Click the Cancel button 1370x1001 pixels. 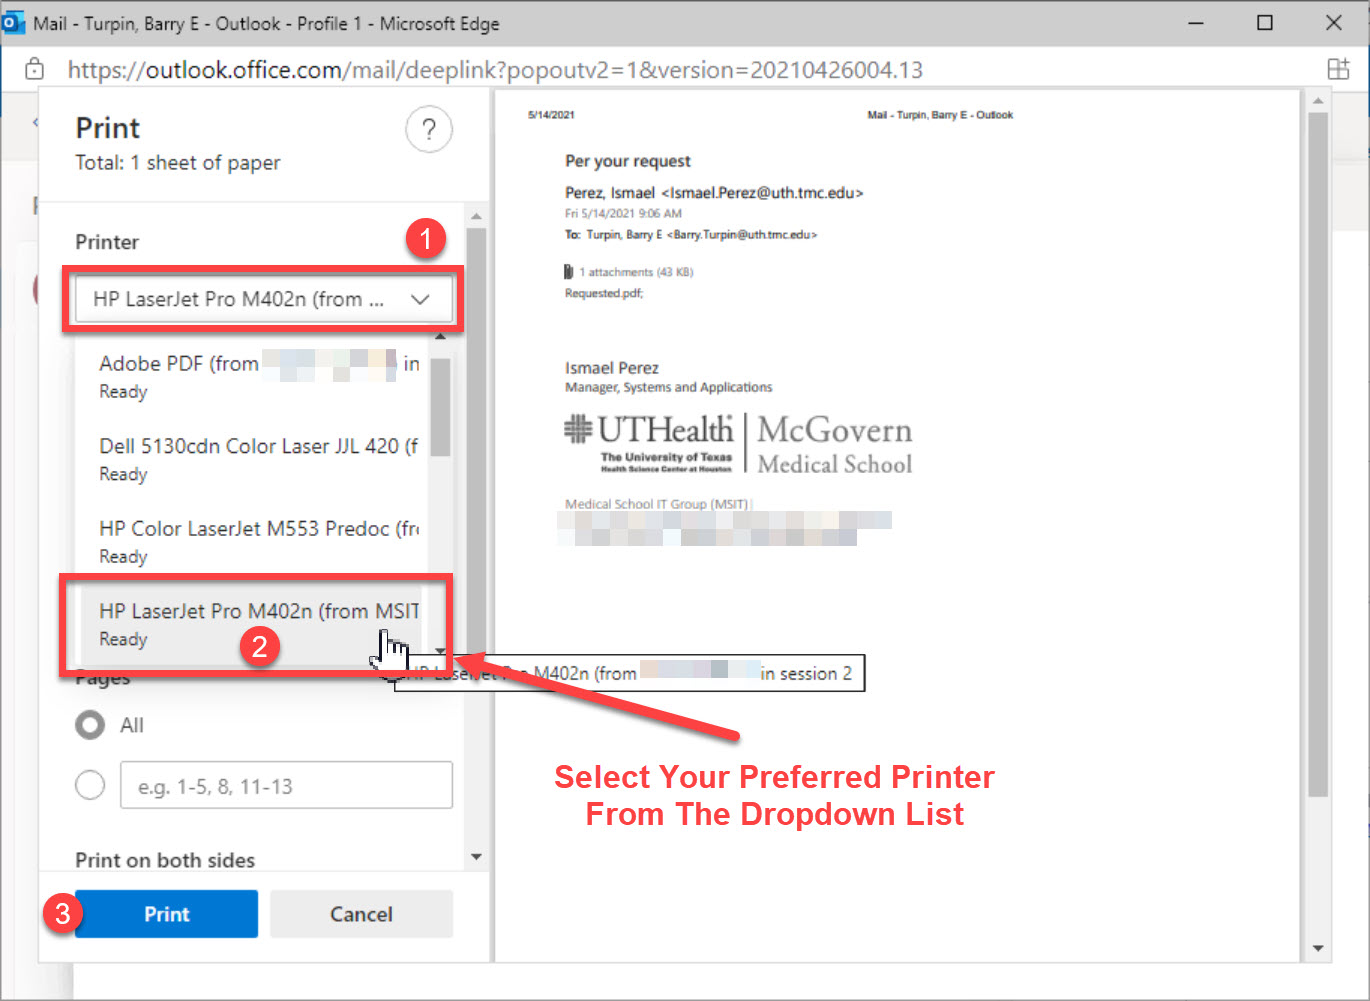[361, 914]
